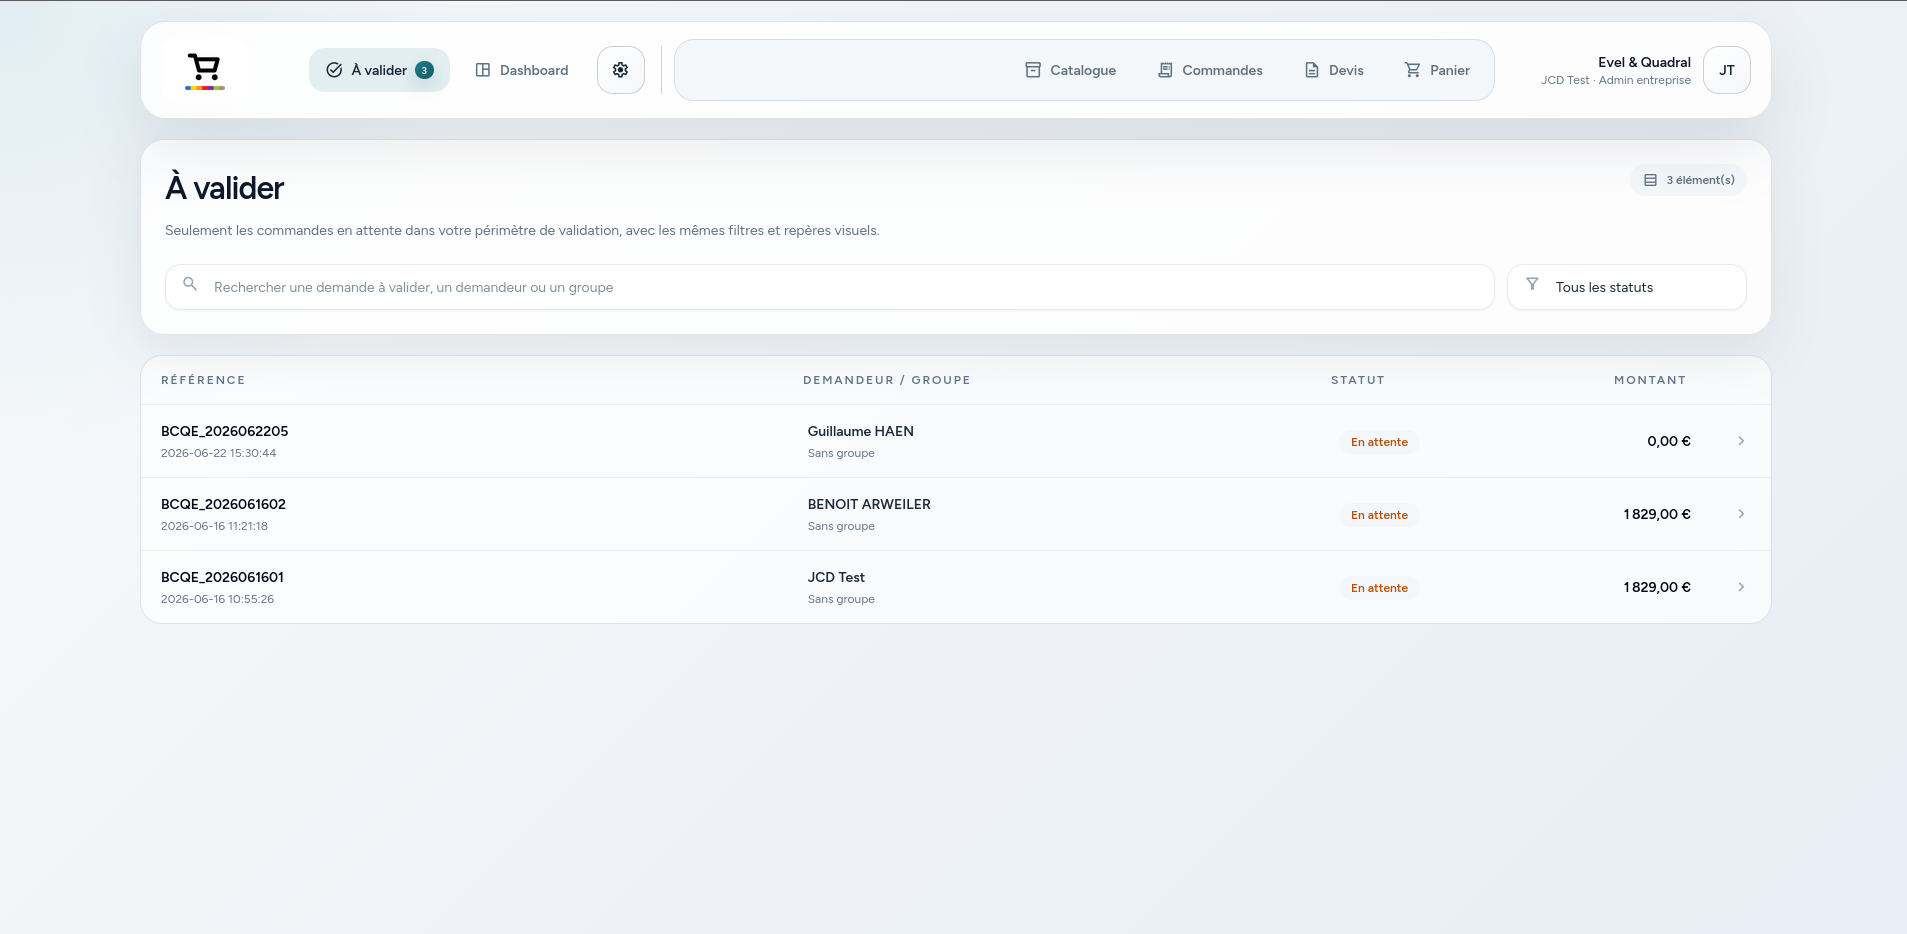Click the MONTANT column header
The width and height of the screenshot is (1907, 934).
[x=1650, y=380]
